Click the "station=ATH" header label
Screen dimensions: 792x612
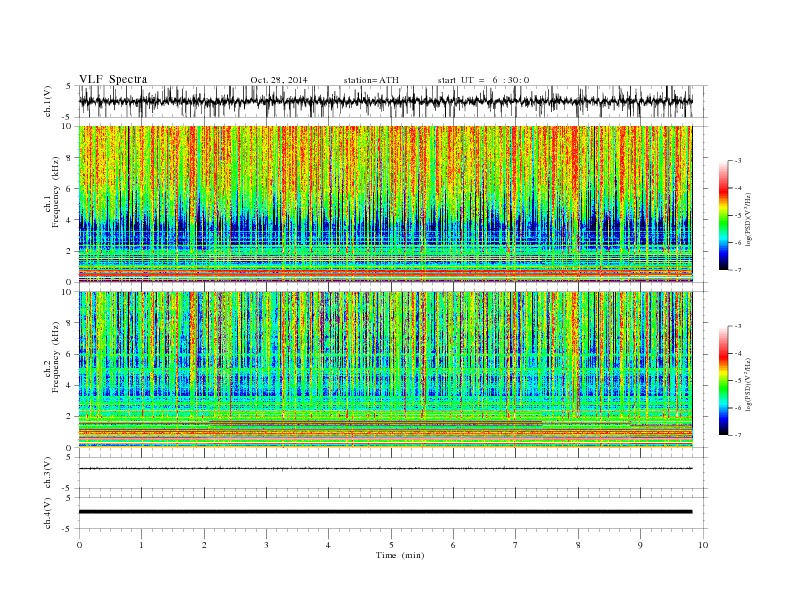pyautogui.click(x=371, y=80)
